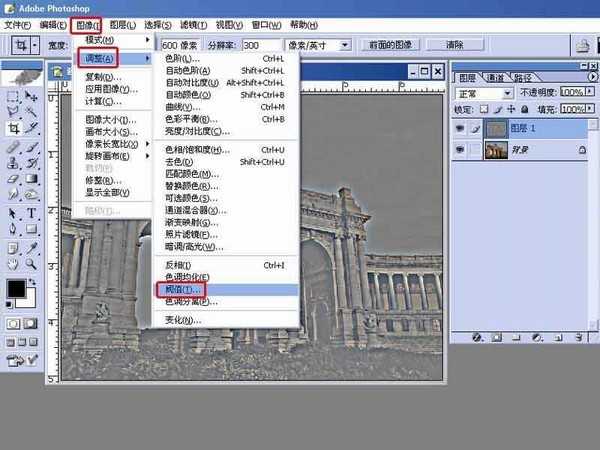Toggle lock transparent pixels
This screenshot has height=450, width=600.
[484, 109]
